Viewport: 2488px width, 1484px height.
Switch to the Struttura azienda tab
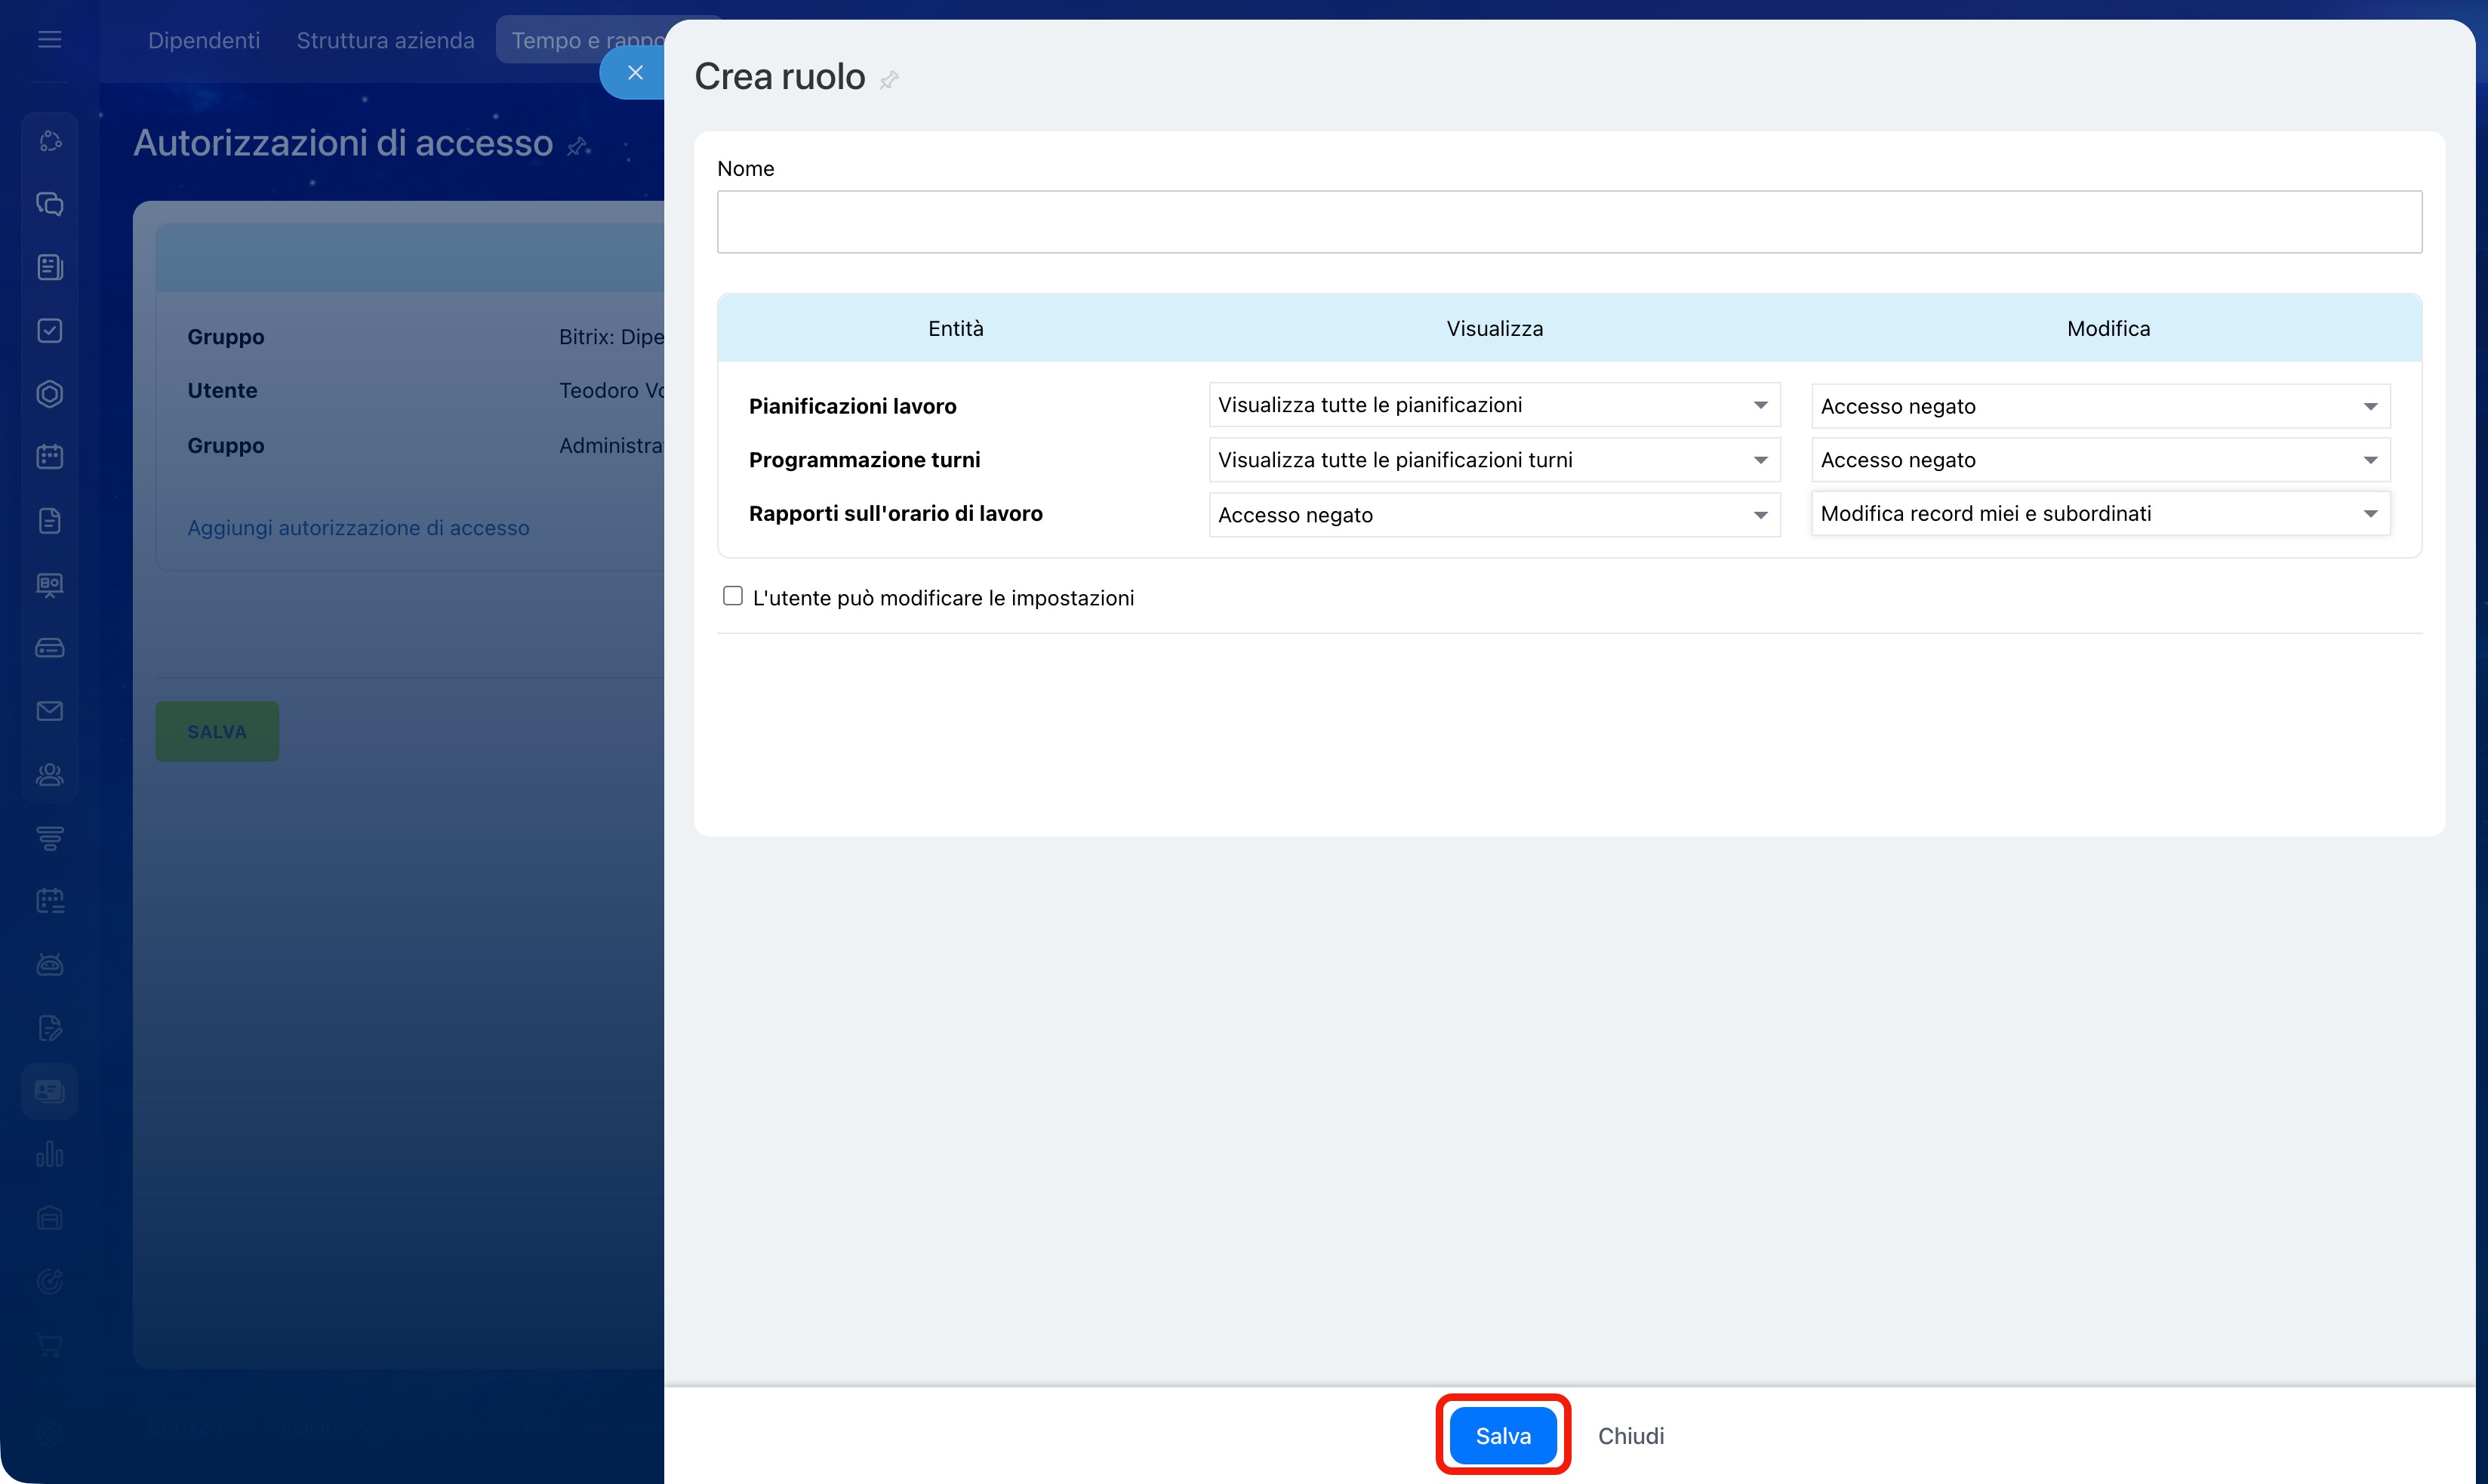[385, 40]
